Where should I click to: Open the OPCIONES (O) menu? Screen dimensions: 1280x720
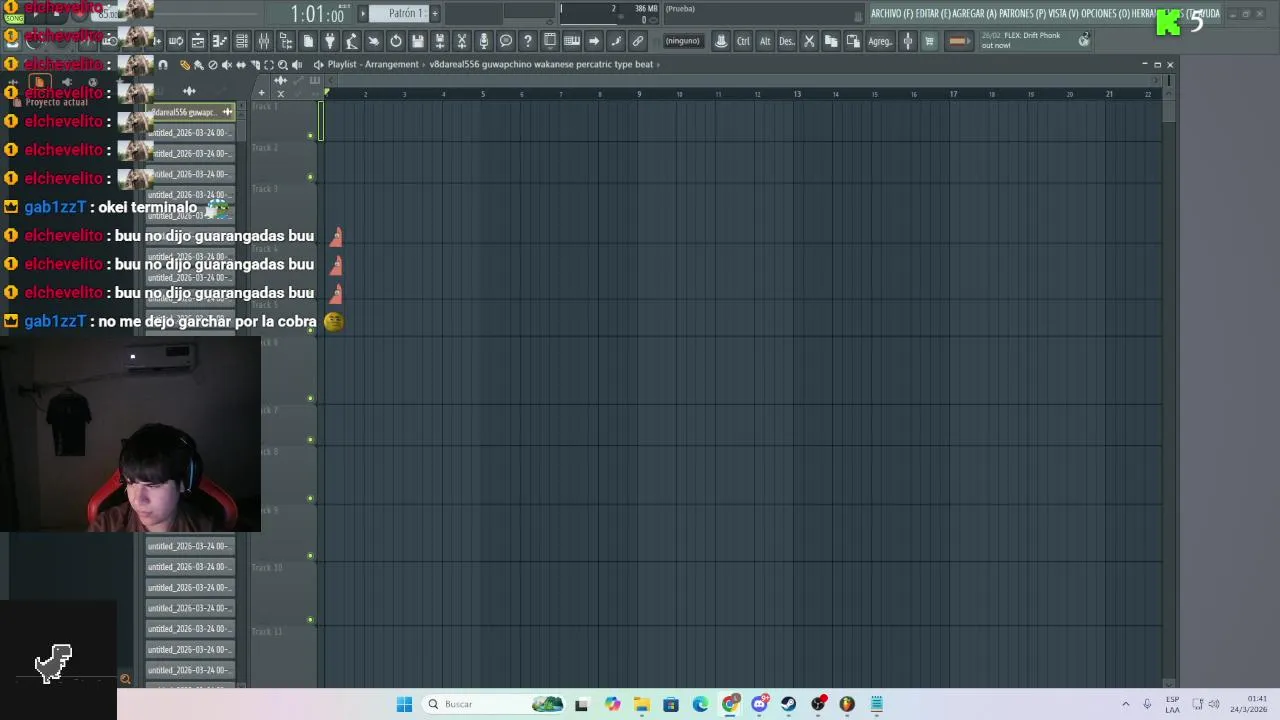pyautogui.click(x=1106, y=13)
